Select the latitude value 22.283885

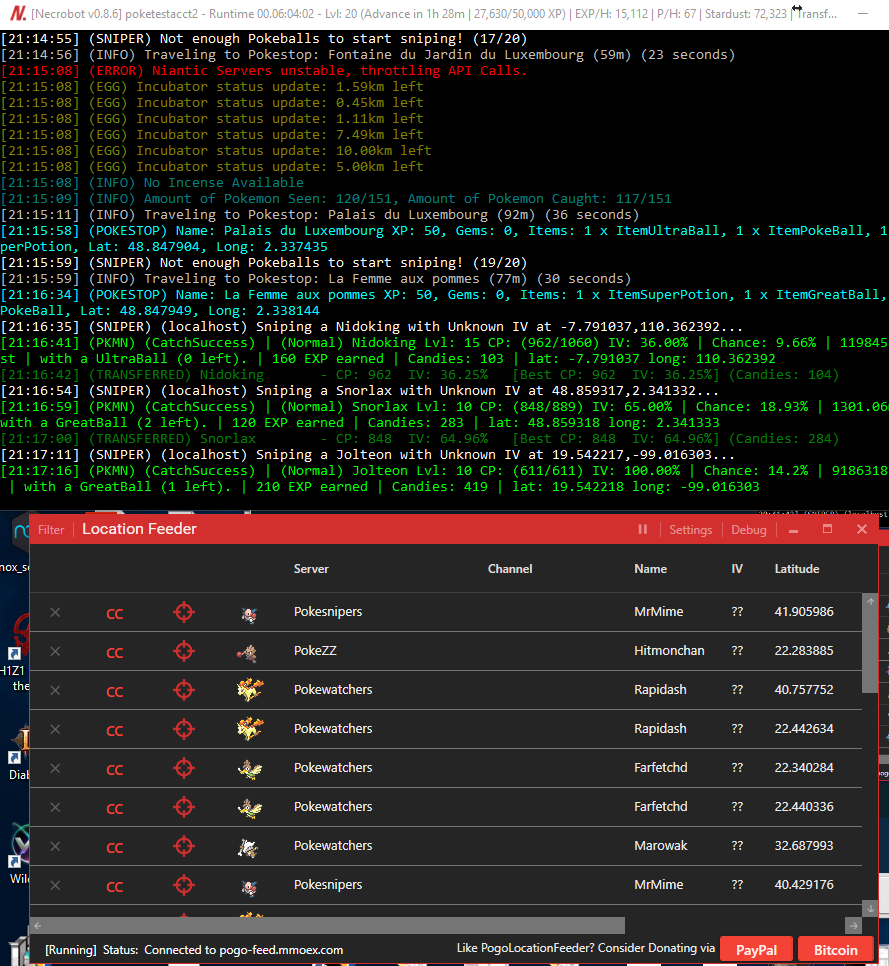tap(803, 651)
